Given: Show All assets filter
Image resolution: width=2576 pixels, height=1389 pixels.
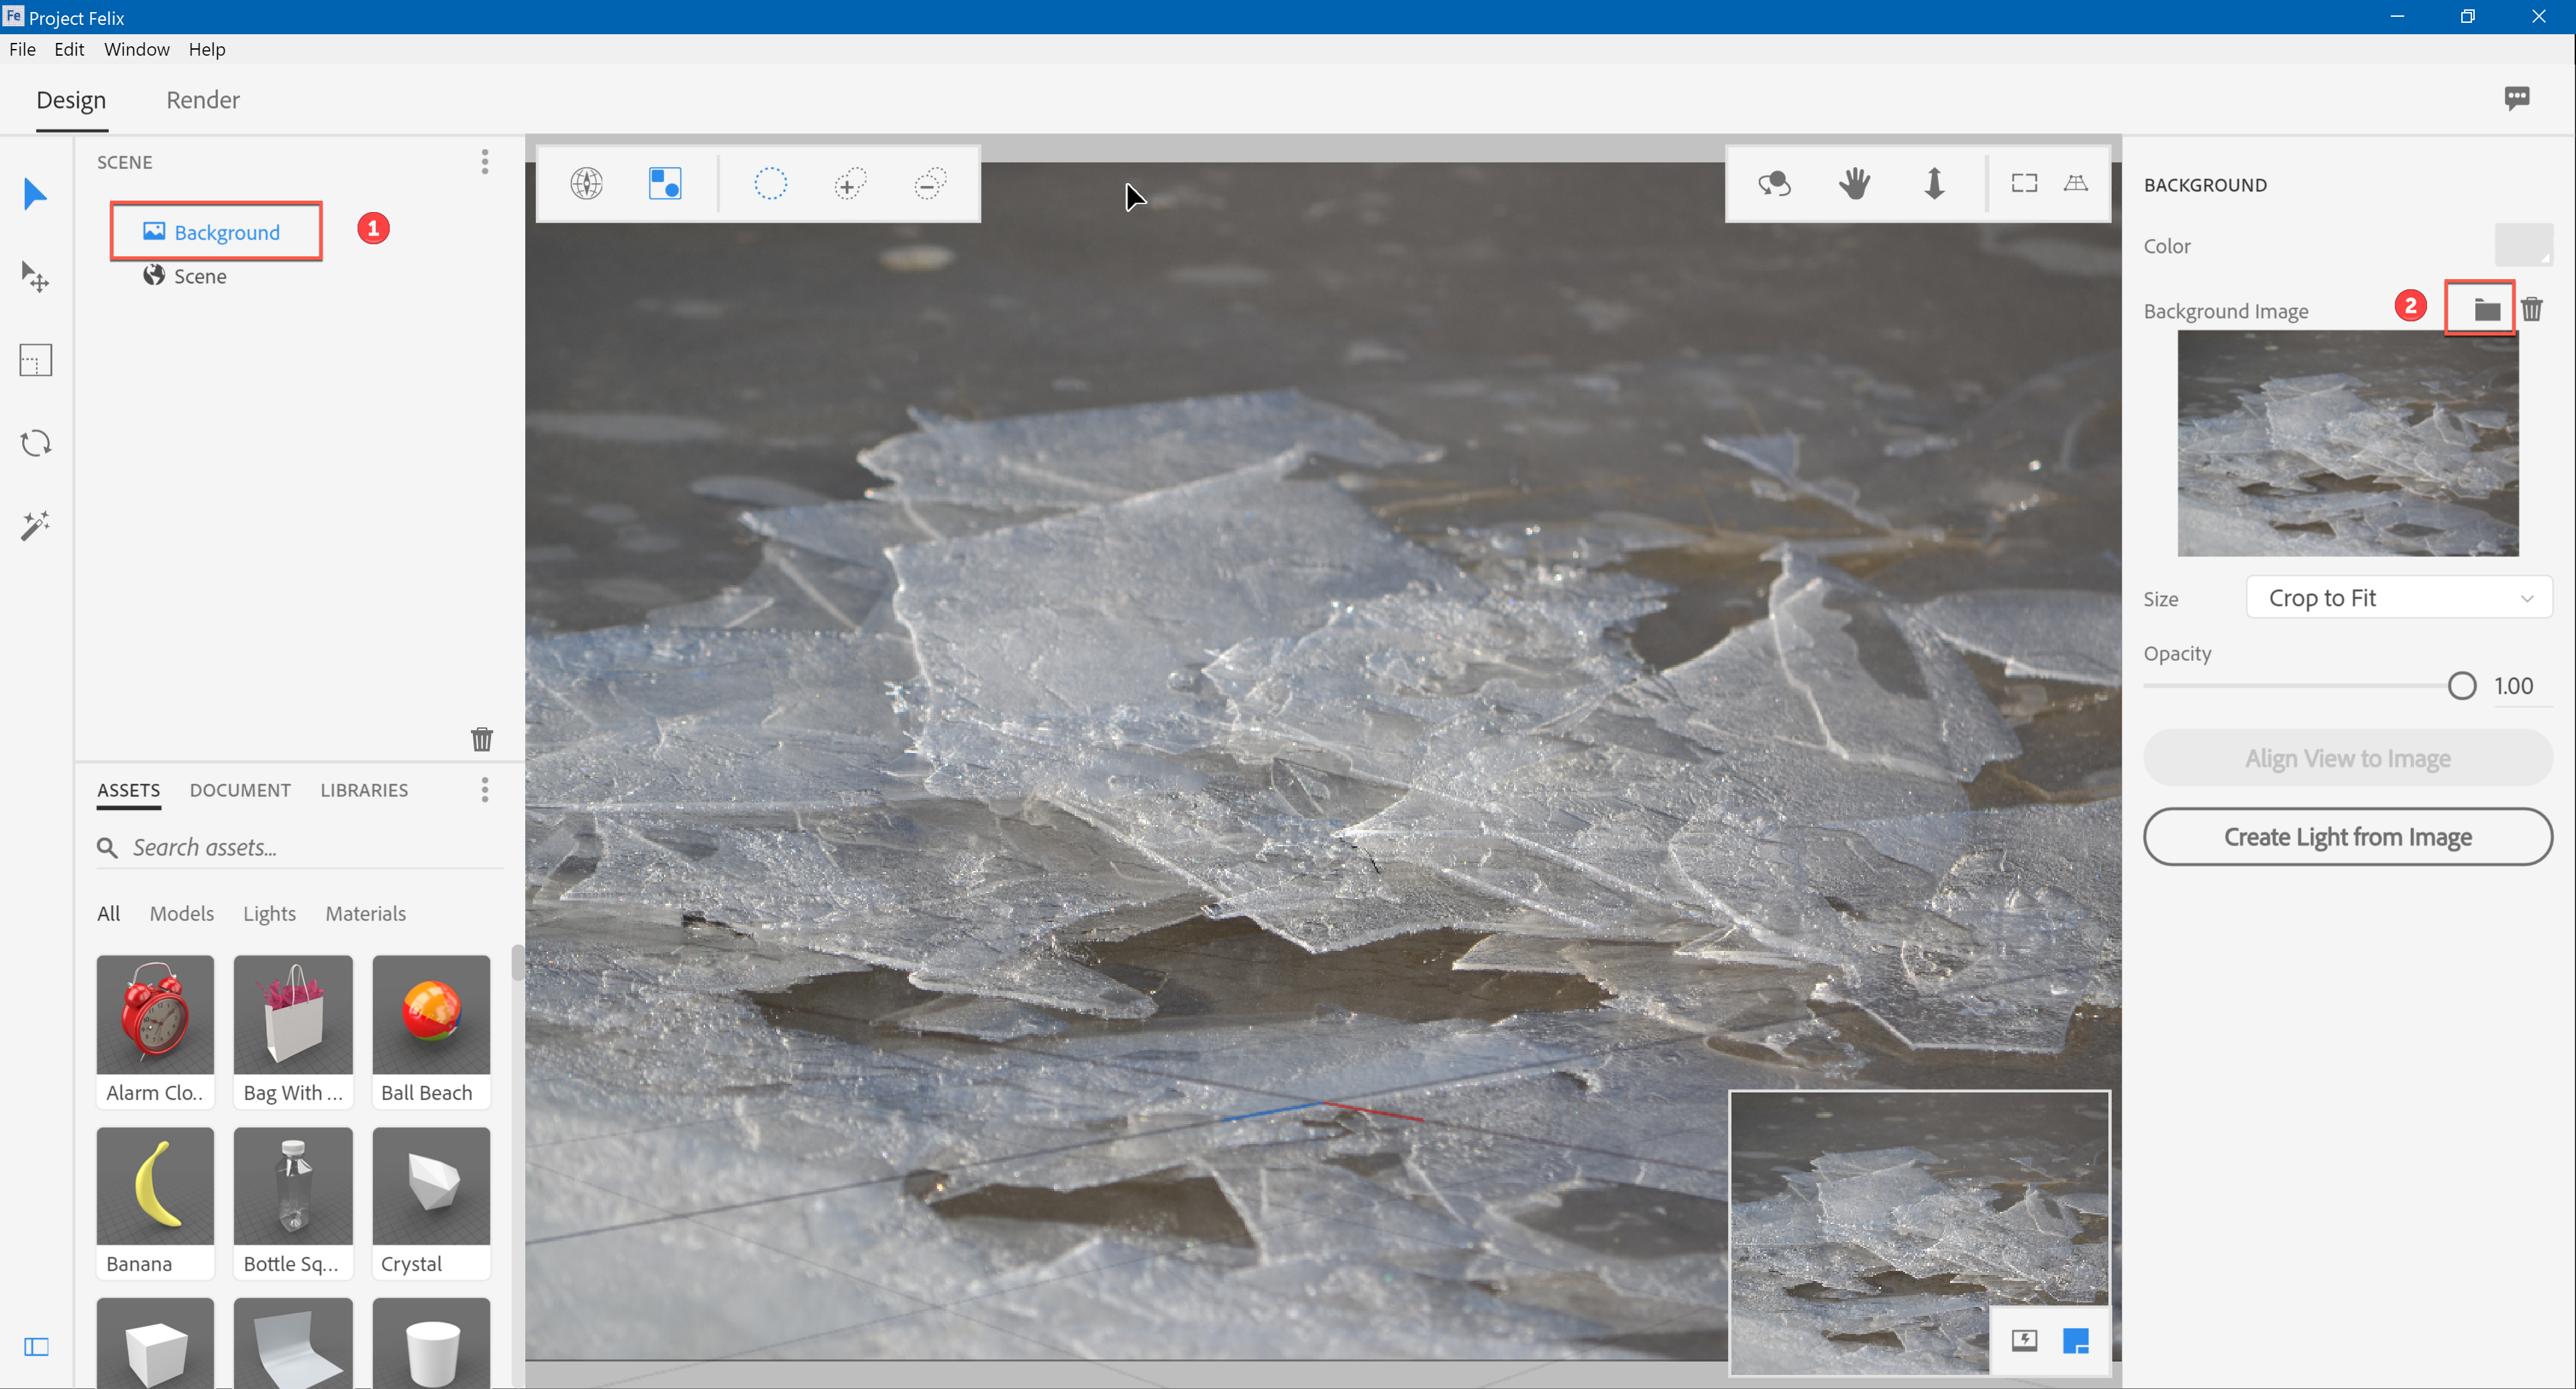Looking at the screenshot, I should 108,914.
